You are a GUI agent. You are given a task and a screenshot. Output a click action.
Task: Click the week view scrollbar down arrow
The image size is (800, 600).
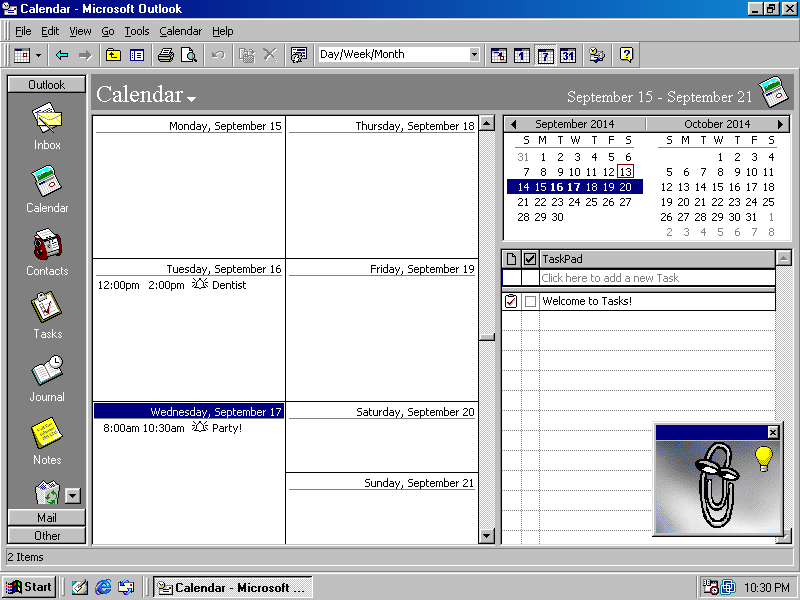(x=487, y=536)
